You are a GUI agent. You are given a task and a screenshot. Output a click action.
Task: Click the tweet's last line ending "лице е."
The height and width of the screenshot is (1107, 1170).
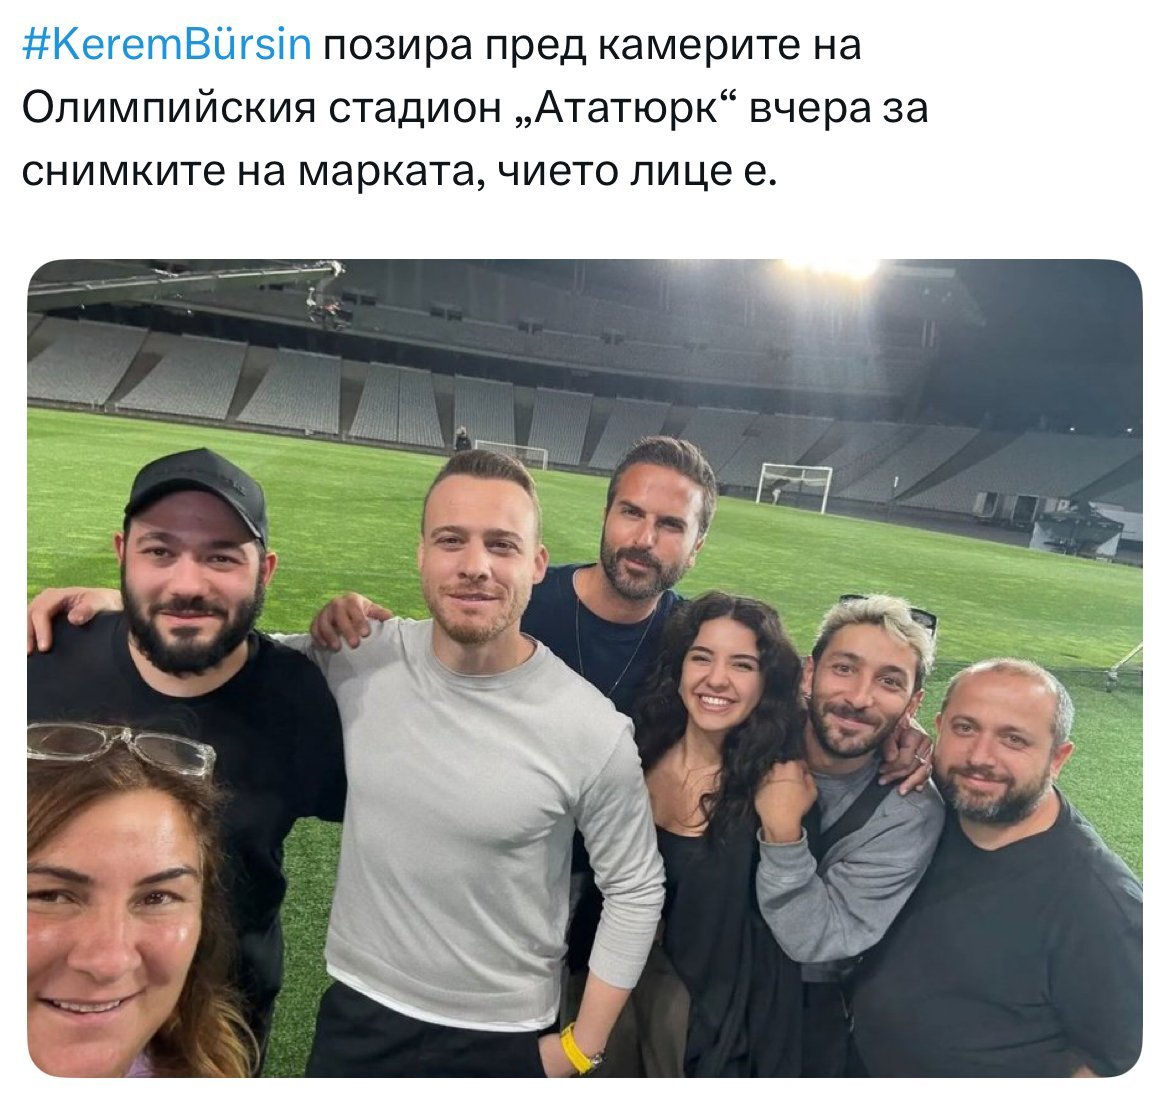coord(399,171)
